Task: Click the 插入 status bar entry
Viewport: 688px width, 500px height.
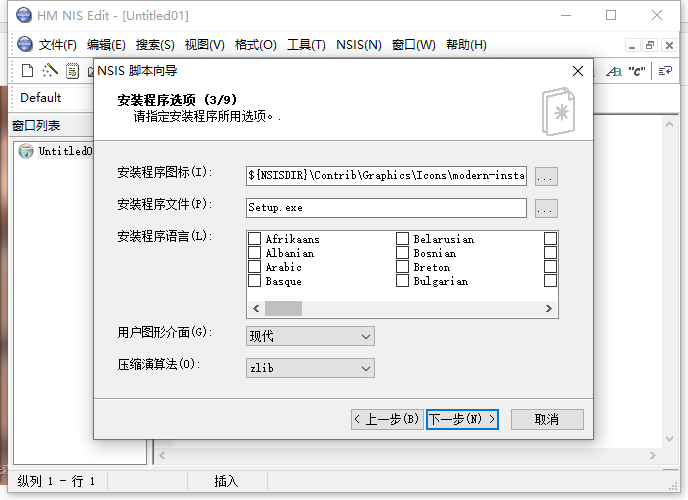Action: 226,481
